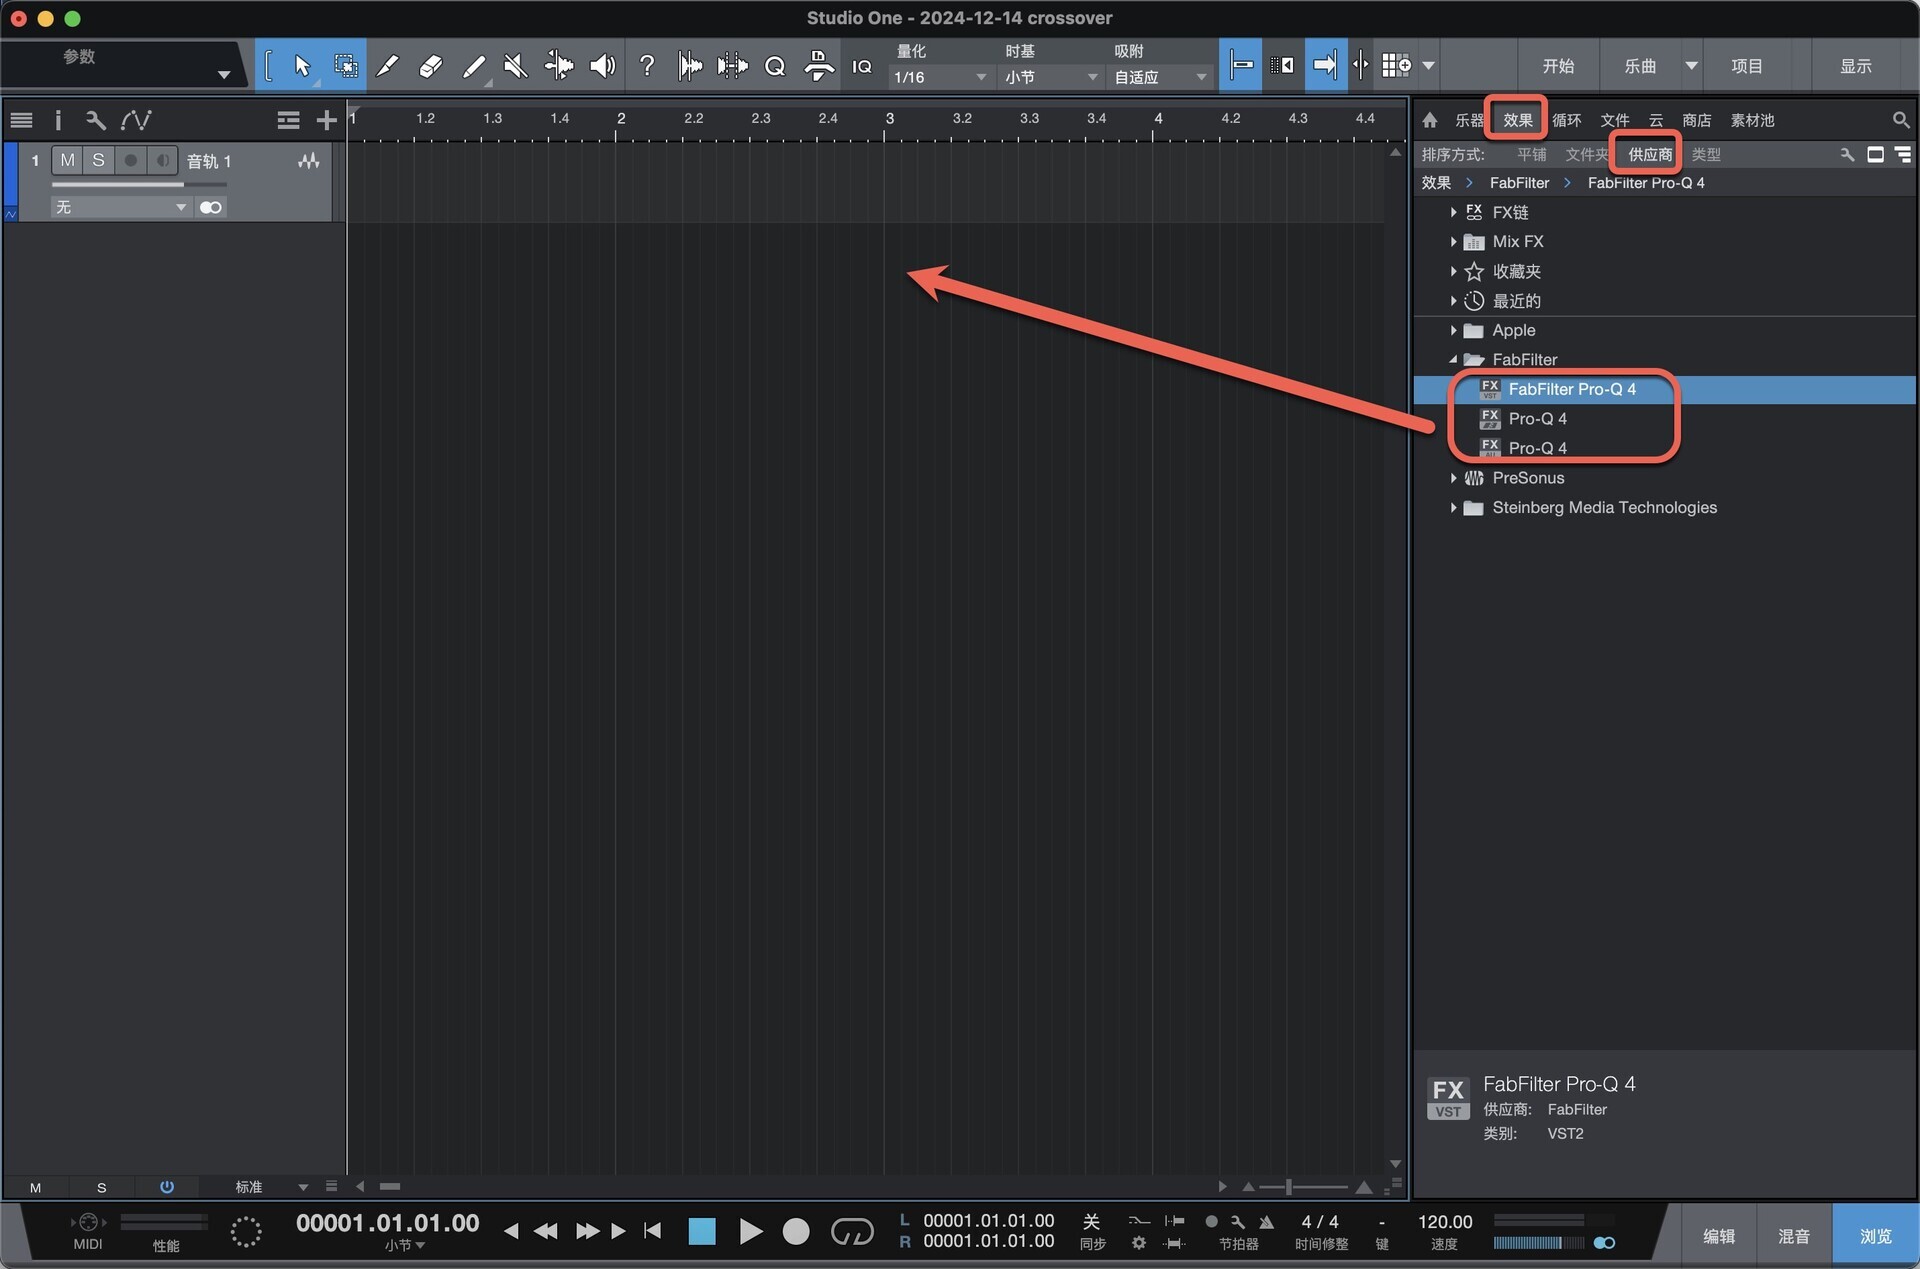This screenshot has width=1920, height=1269.
Task: Mute track 音轨 1 with M button
Action: (67, 160)
